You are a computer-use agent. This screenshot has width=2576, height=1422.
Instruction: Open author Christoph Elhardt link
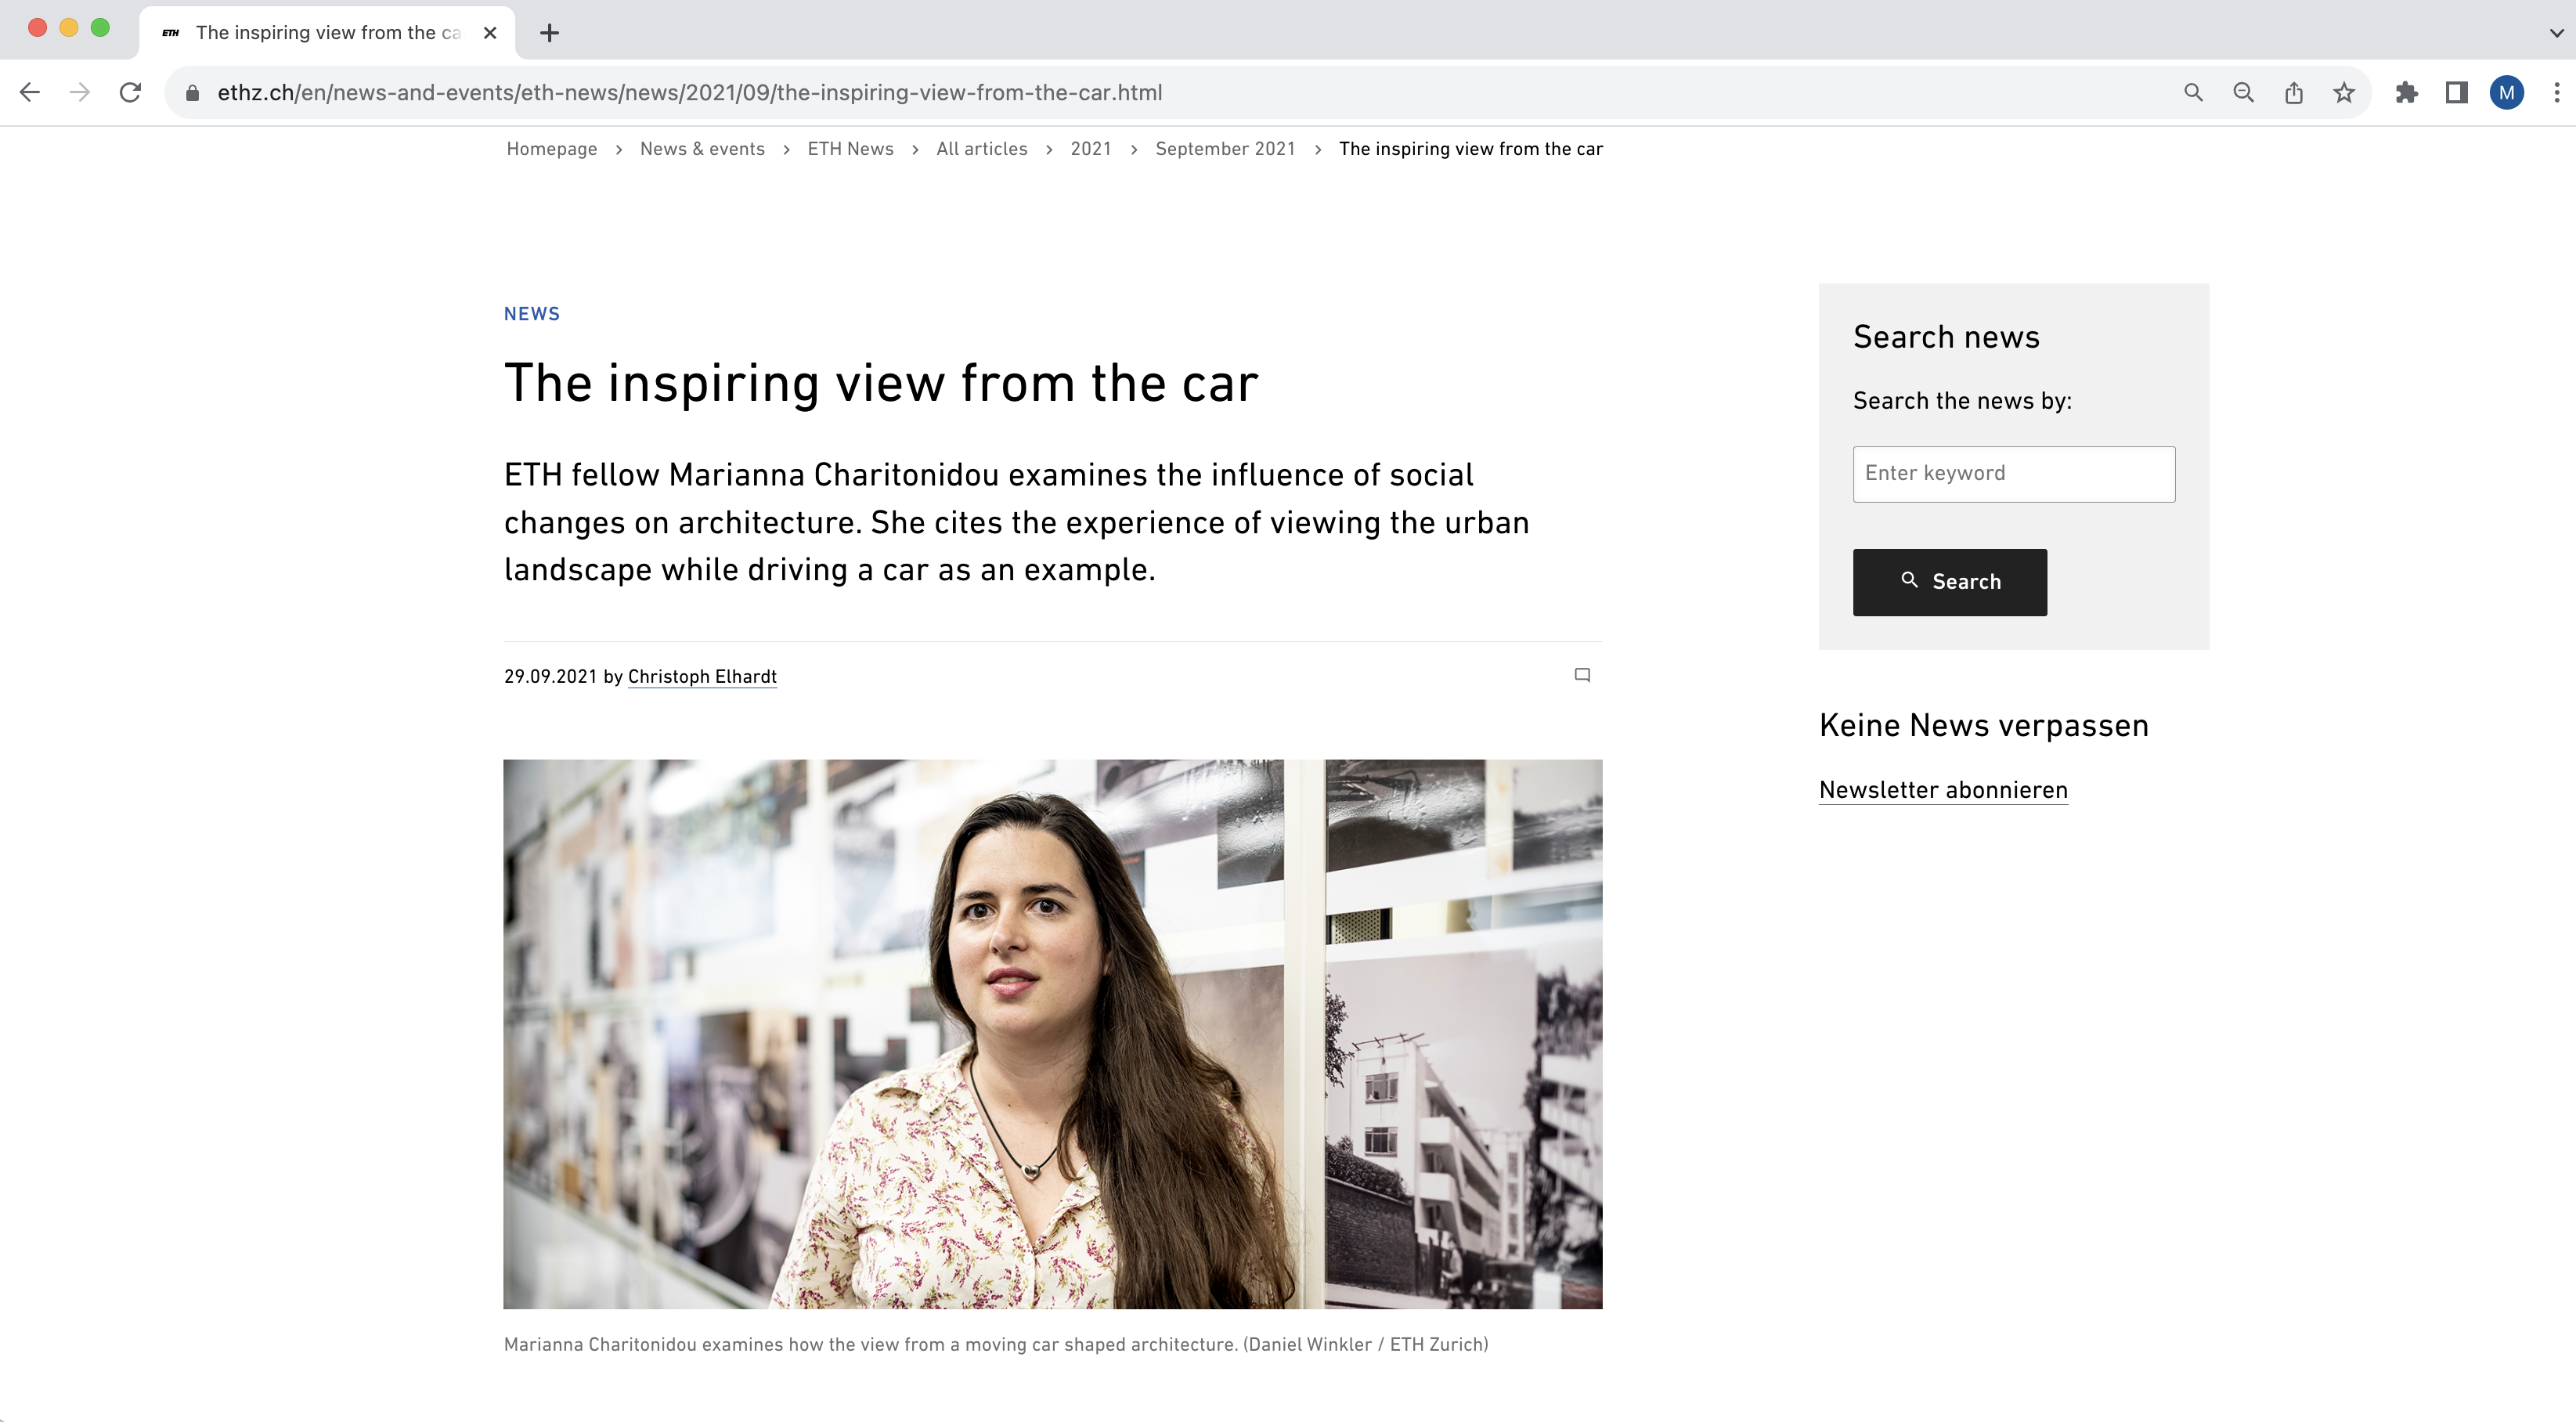[702, 676]
